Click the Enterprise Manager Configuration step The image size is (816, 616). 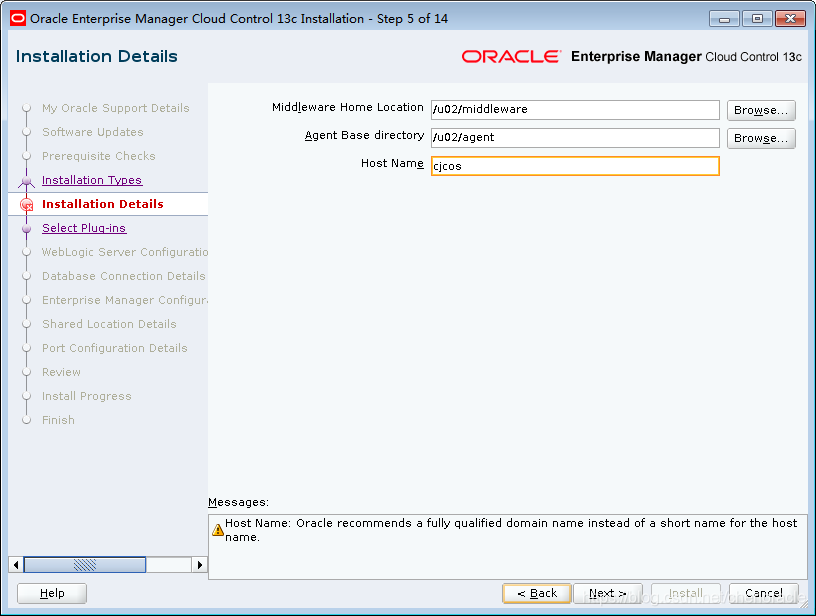[x=125, y=300]
